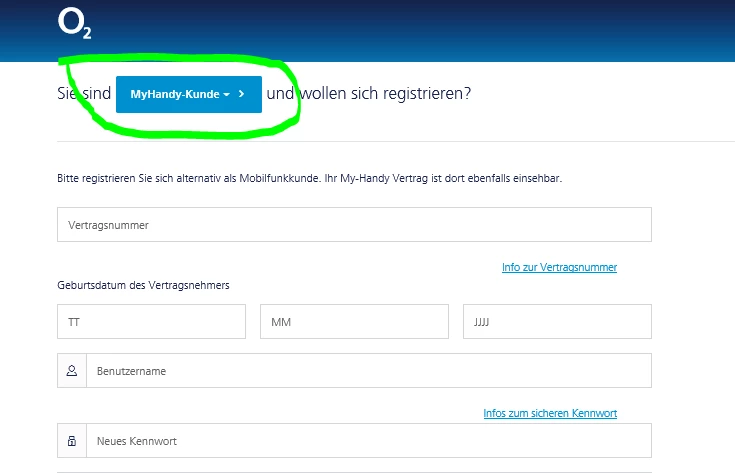Focus the Neues Kennwort input field
Viewport: 735px width, 473px height.
point(369,441)
